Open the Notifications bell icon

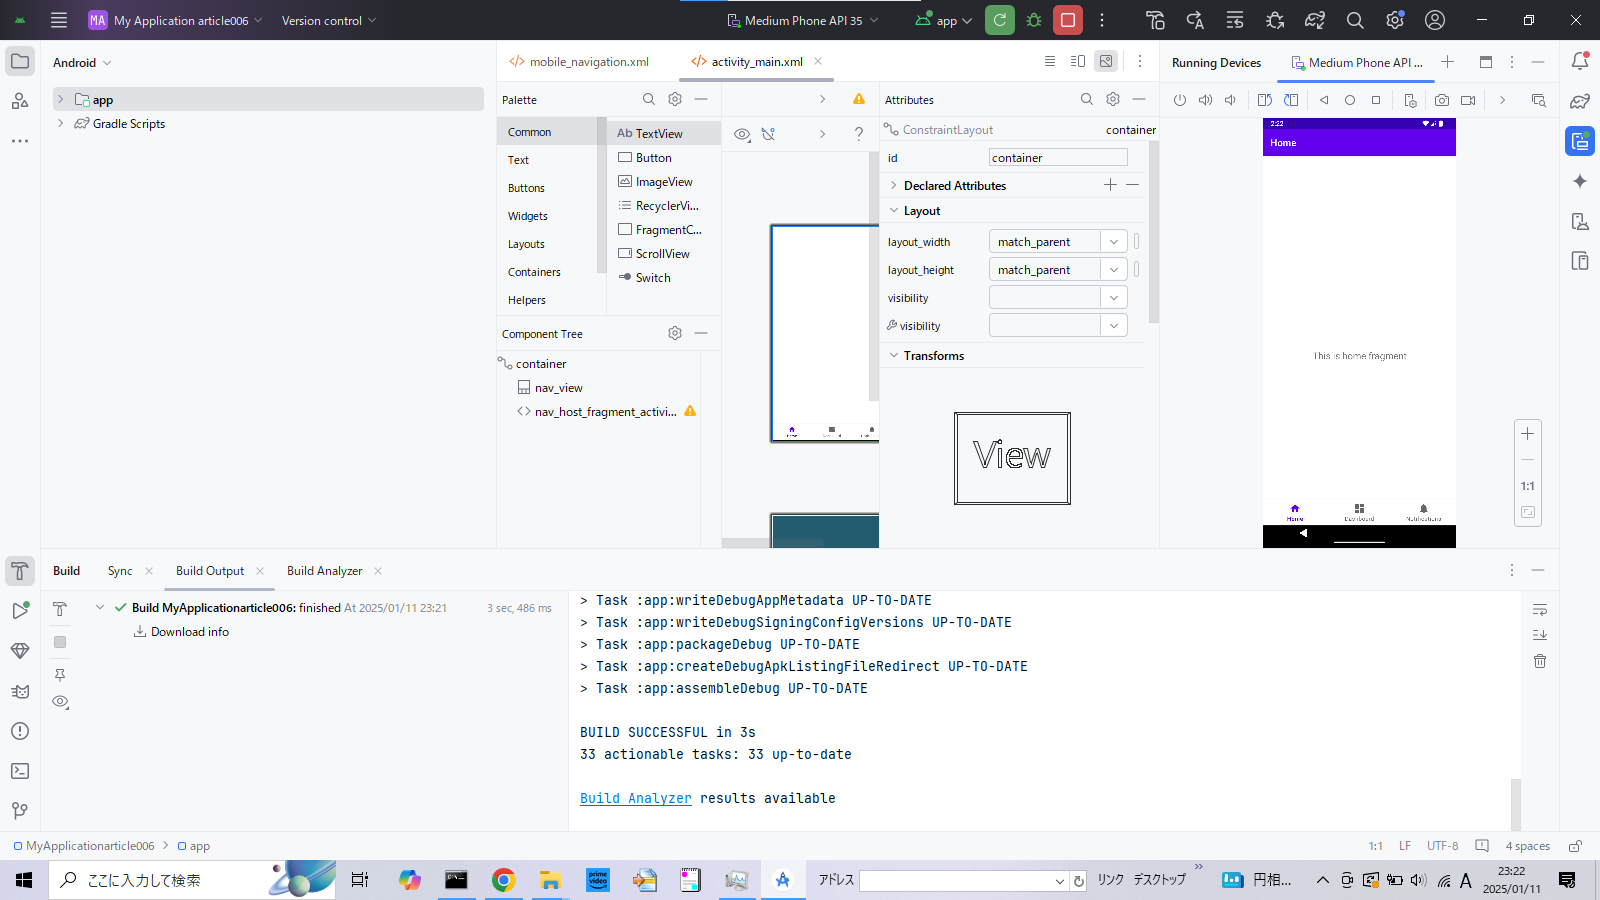[x=1580, y=61]
